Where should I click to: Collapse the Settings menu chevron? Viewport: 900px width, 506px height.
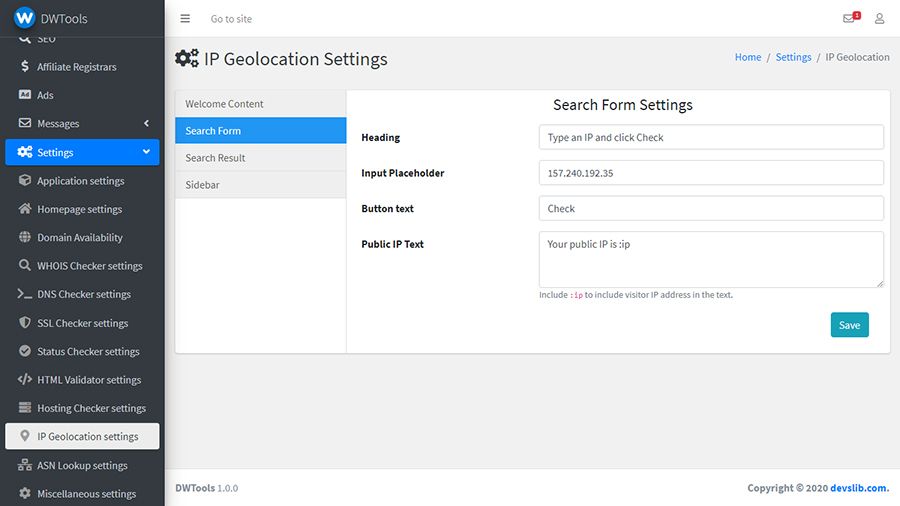(x=146, y=152)
